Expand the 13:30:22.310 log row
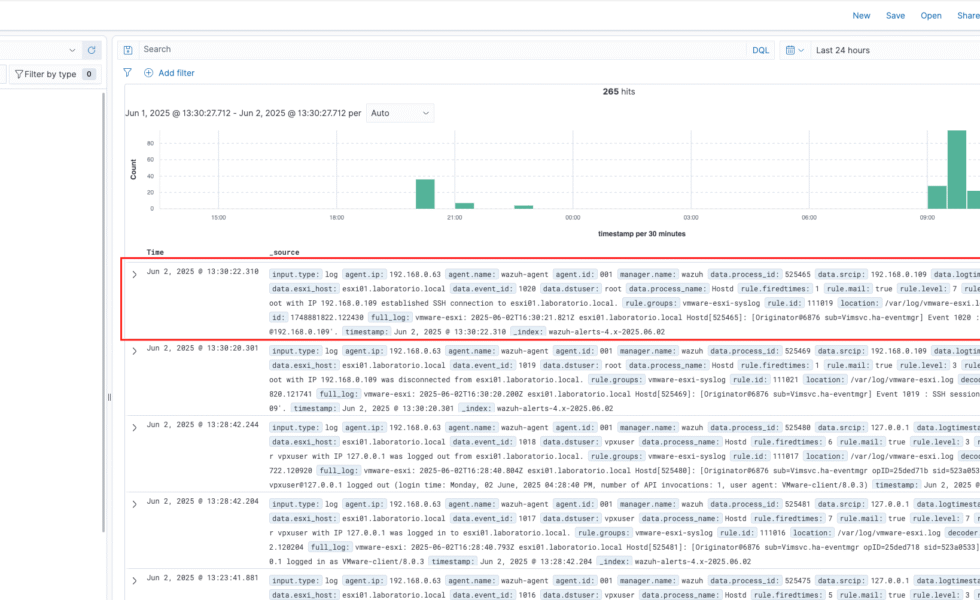This screenshot has width=980, height=600. 134,274
